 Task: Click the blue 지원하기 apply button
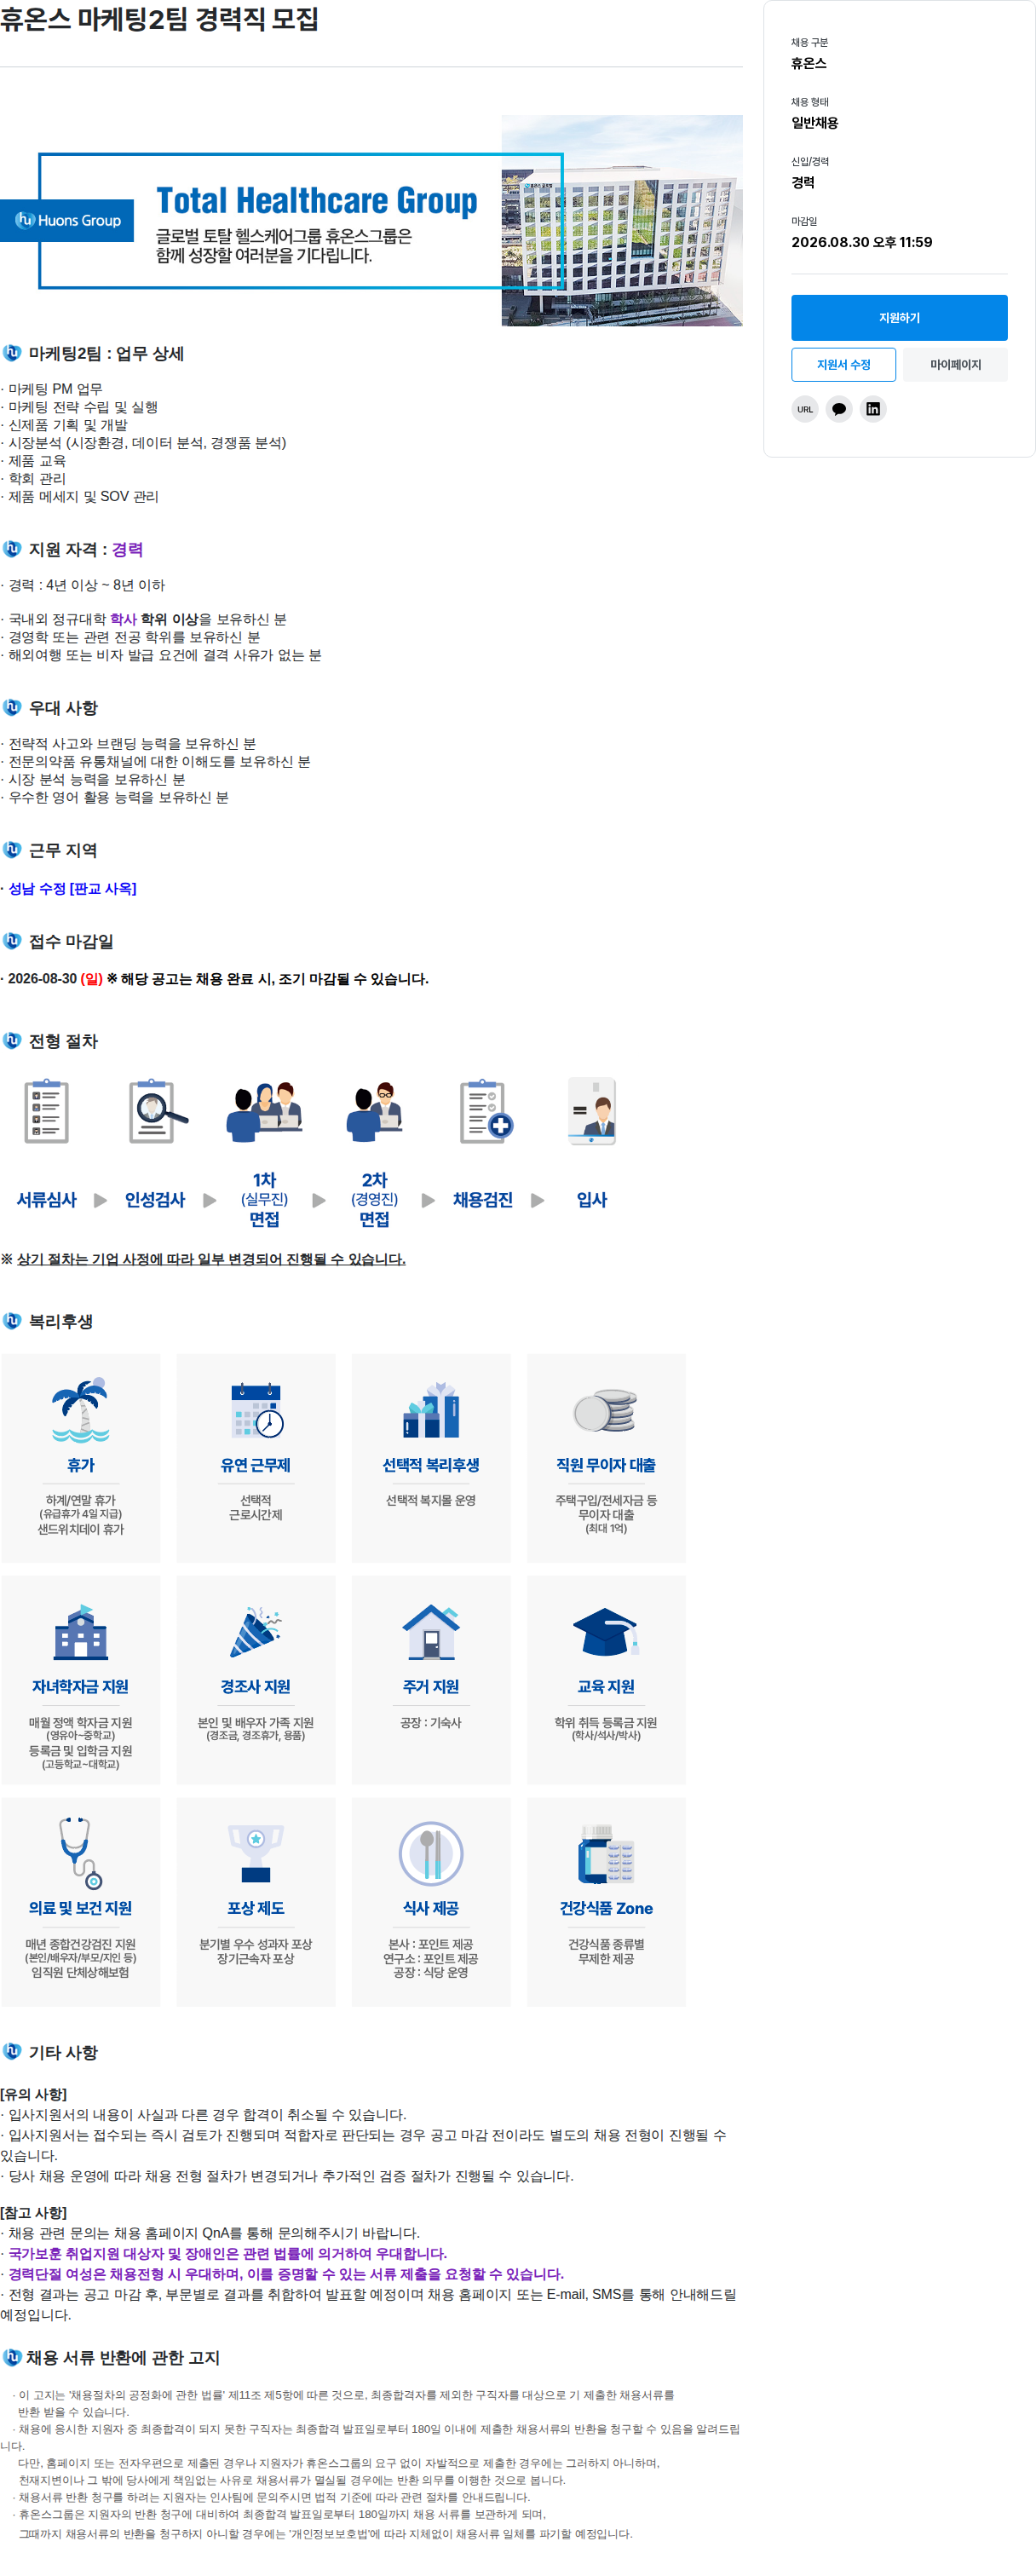(898, 317)
